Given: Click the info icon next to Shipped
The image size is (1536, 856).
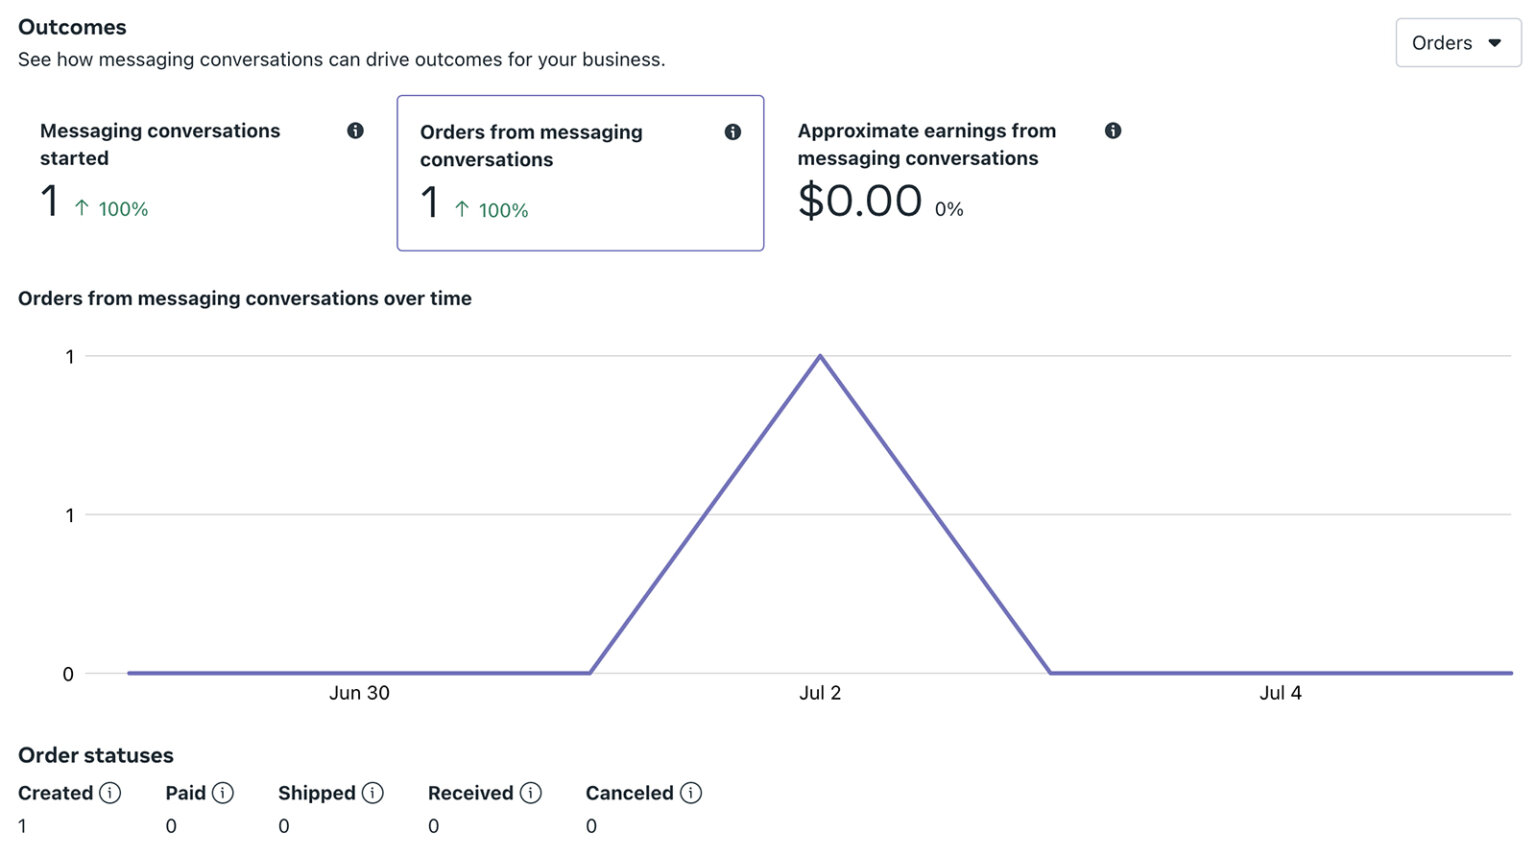Looking at the screenshot, I should 373,793.
